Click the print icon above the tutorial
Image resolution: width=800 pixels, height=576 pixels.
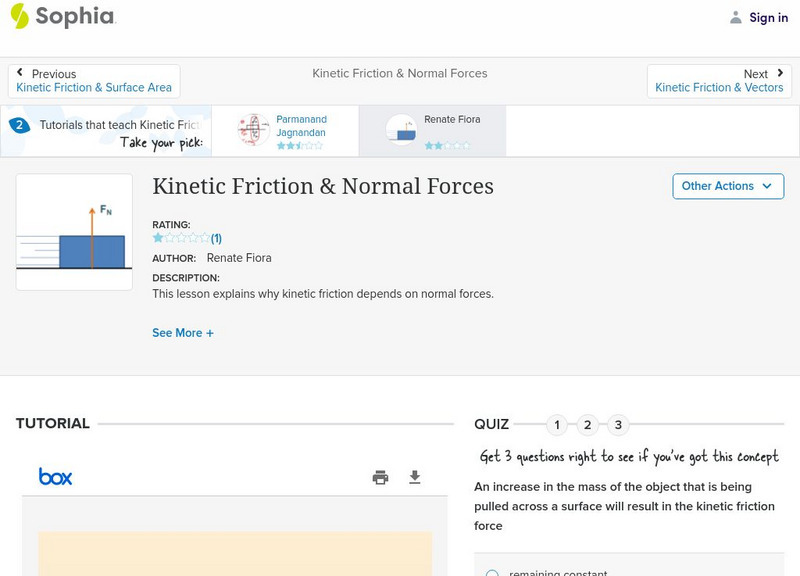pos(380,477)
